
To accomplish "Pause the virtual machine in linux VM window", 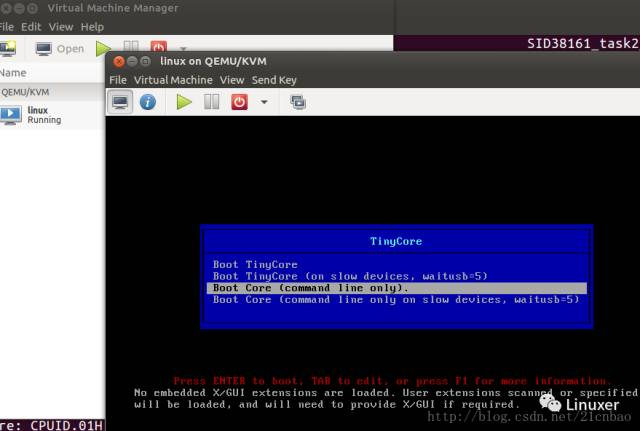I will (x=211, y=102).
